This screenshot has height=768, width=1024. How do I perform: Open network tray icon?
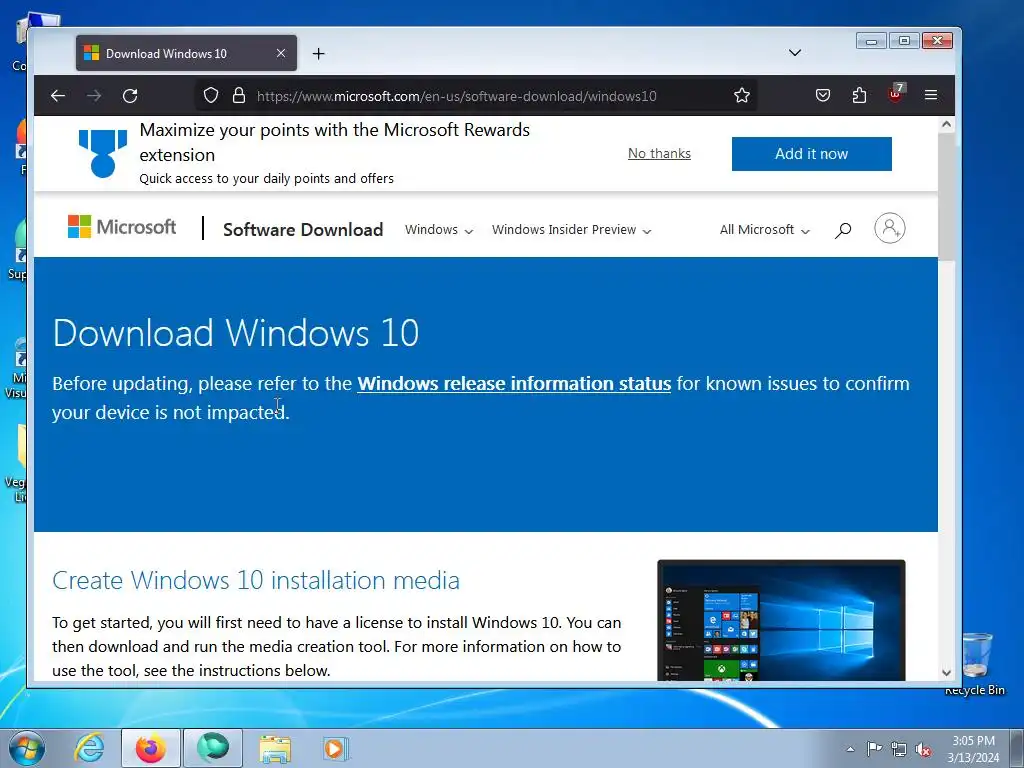tap(899, 749)
